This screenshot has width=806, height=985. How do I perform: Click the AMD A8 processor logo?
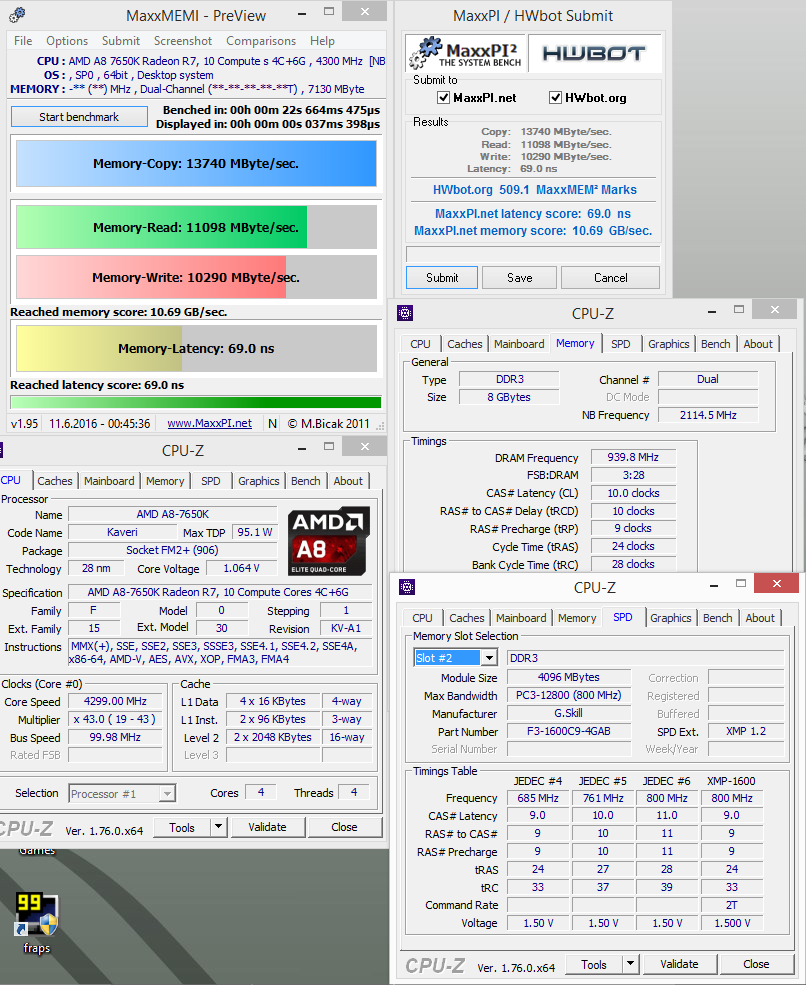point(328,541)
